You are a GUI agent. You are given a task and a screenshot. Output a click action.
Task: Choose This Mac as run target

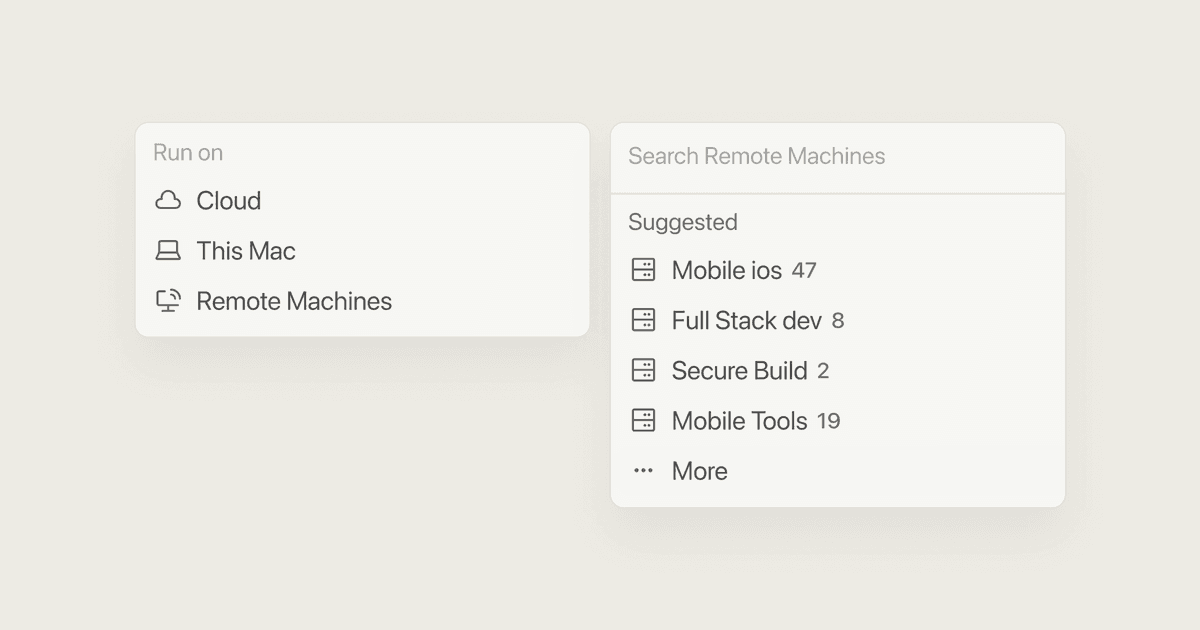362,251
